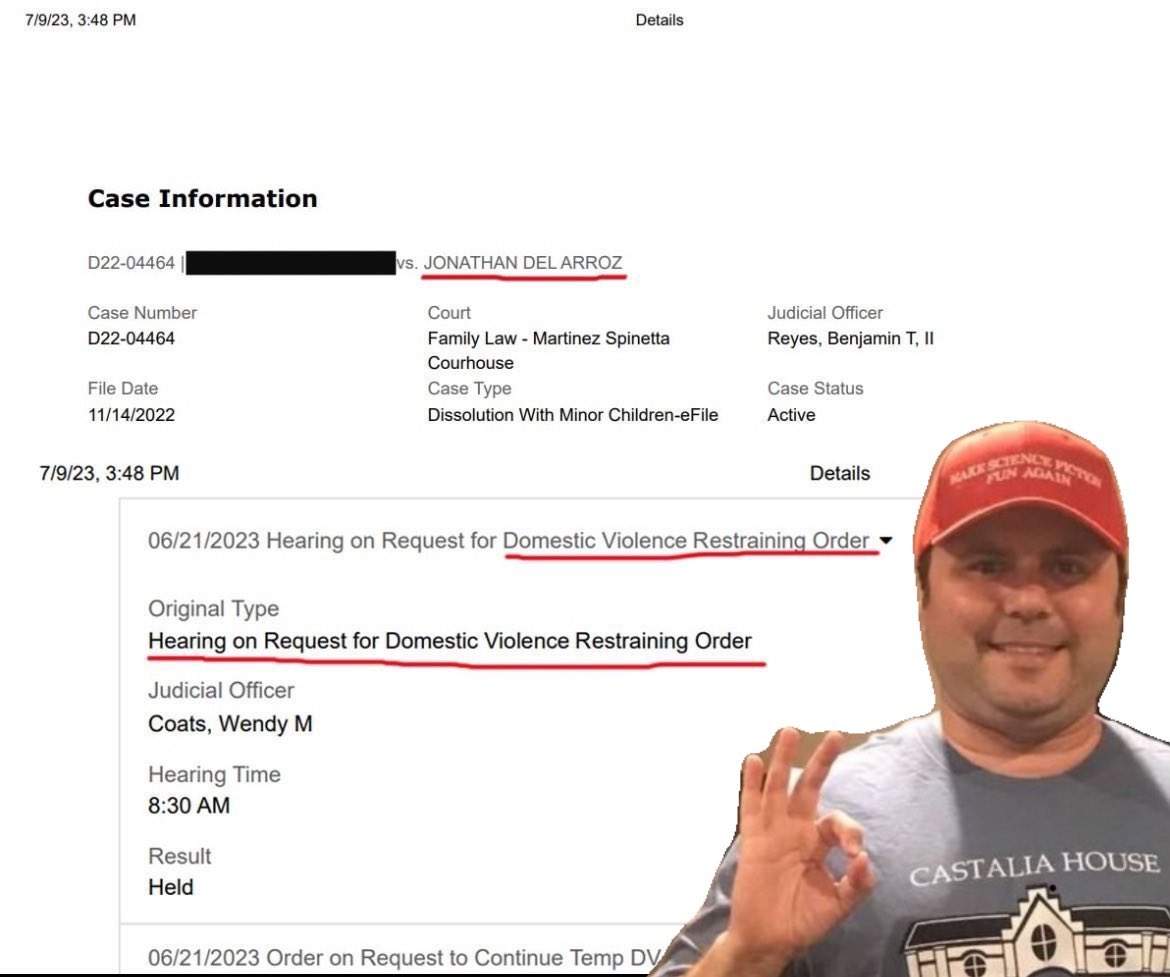Select the Case Status label
1170x977 pixels.
click(x=815, y=388)
